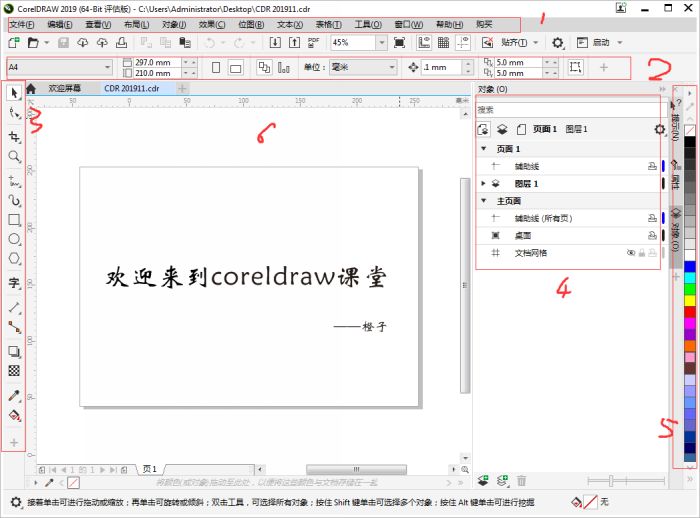
Task: Toggle visibility eye for 文档网格
Action: (x=630, y=254)
